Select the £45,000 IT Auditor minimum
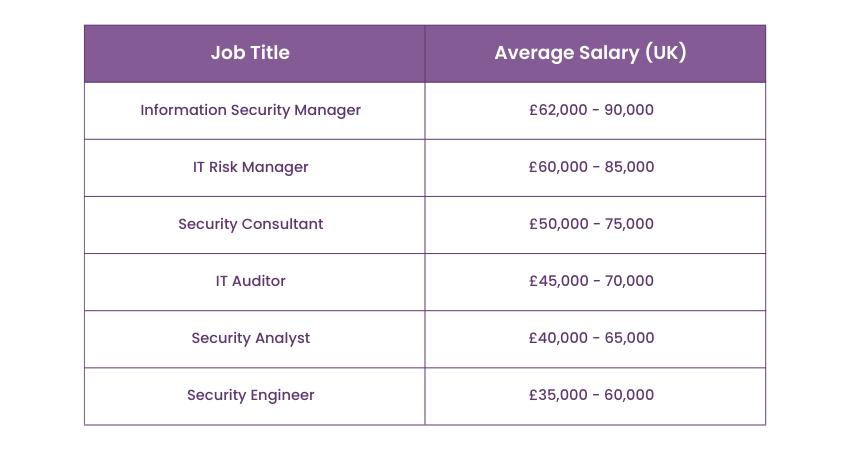 (x=559, y=281)
